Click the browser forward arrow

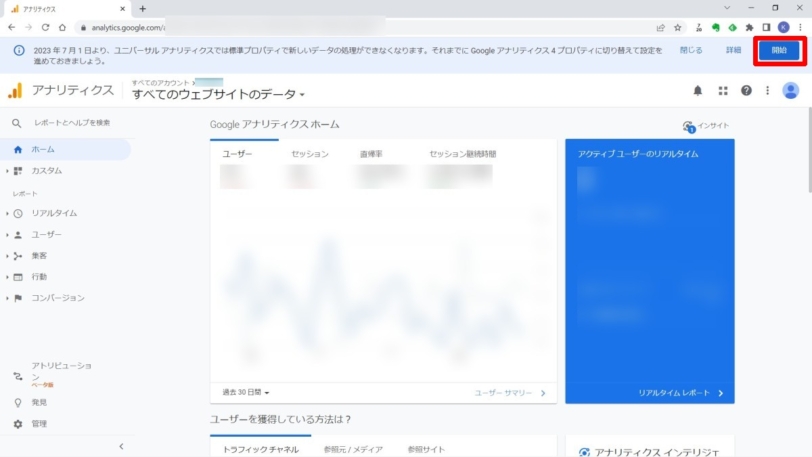point(28,27)
